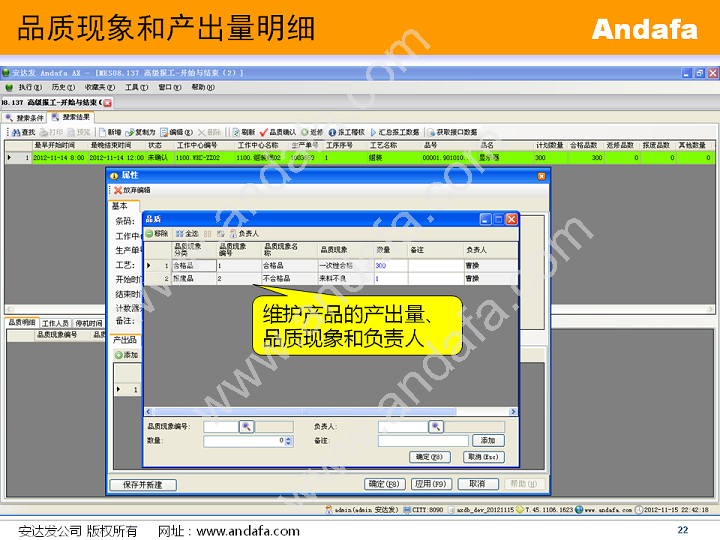Click the 放弃编辑 discard edit icon

(x=118, y=190)
